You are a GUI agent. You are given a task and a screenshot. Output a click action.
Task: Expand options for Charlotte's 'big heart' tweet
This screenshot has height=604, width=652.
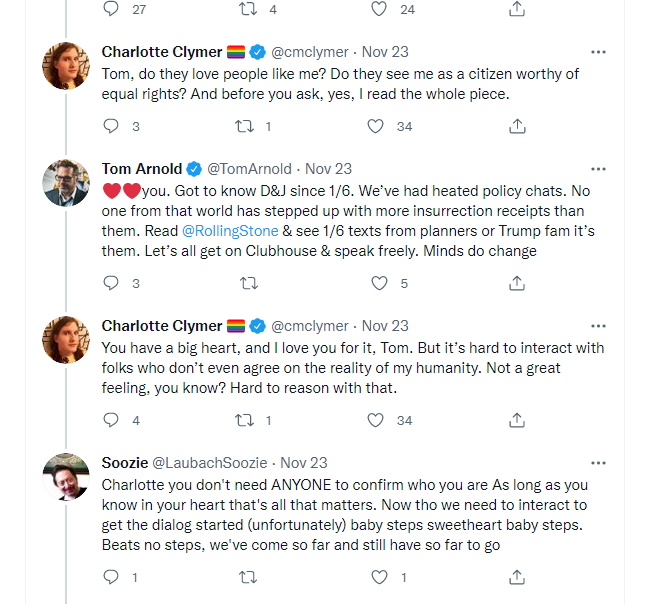tap(598, 326)
